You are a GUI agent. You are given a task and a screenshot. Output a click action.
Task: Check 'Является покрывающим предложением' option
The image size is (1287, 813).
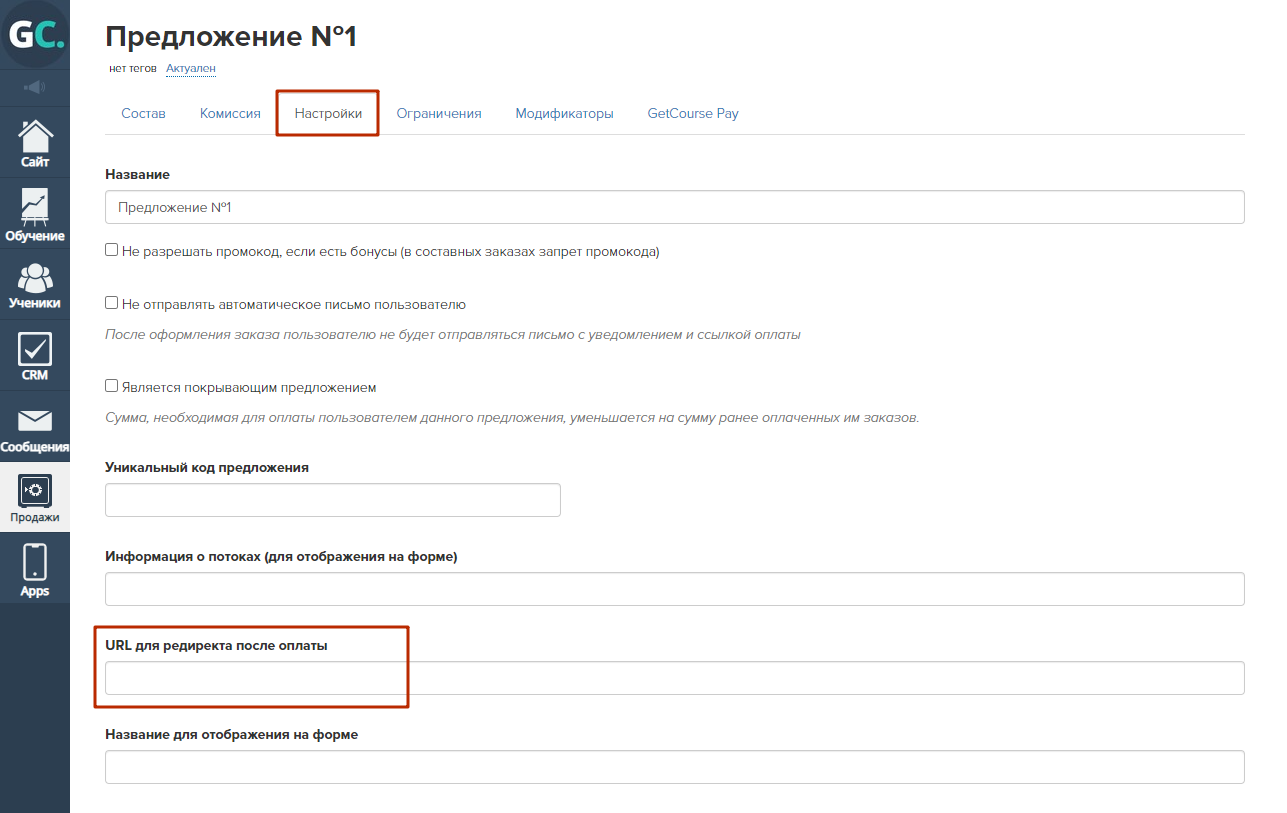coord(112,386)
